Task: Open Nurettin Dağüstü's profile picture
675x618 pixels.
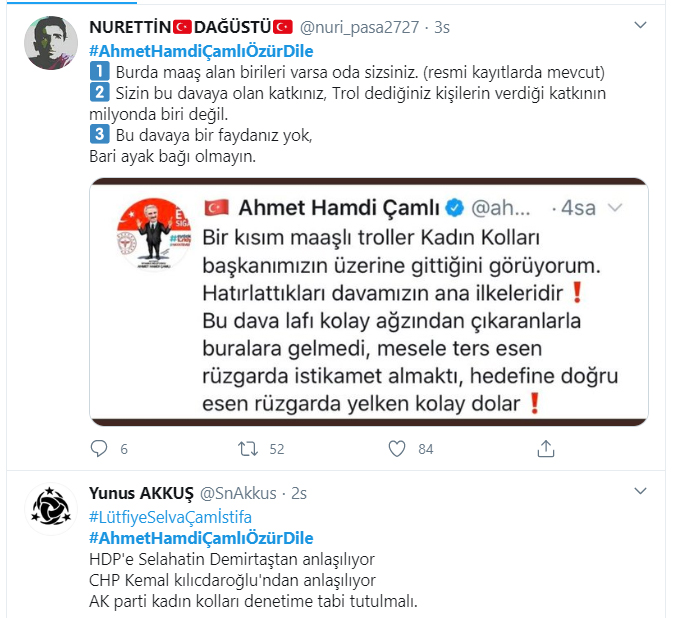Action: coord(51,43)
